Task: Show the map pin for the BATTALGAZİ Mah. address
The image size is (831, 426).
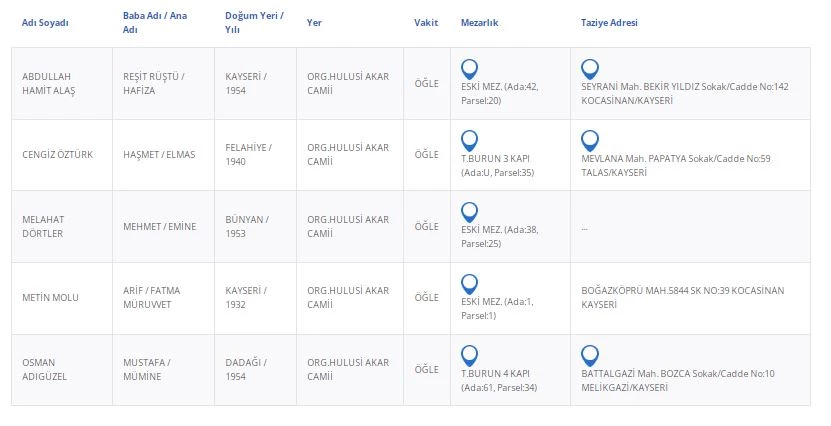Action: [x=590, y=355]
